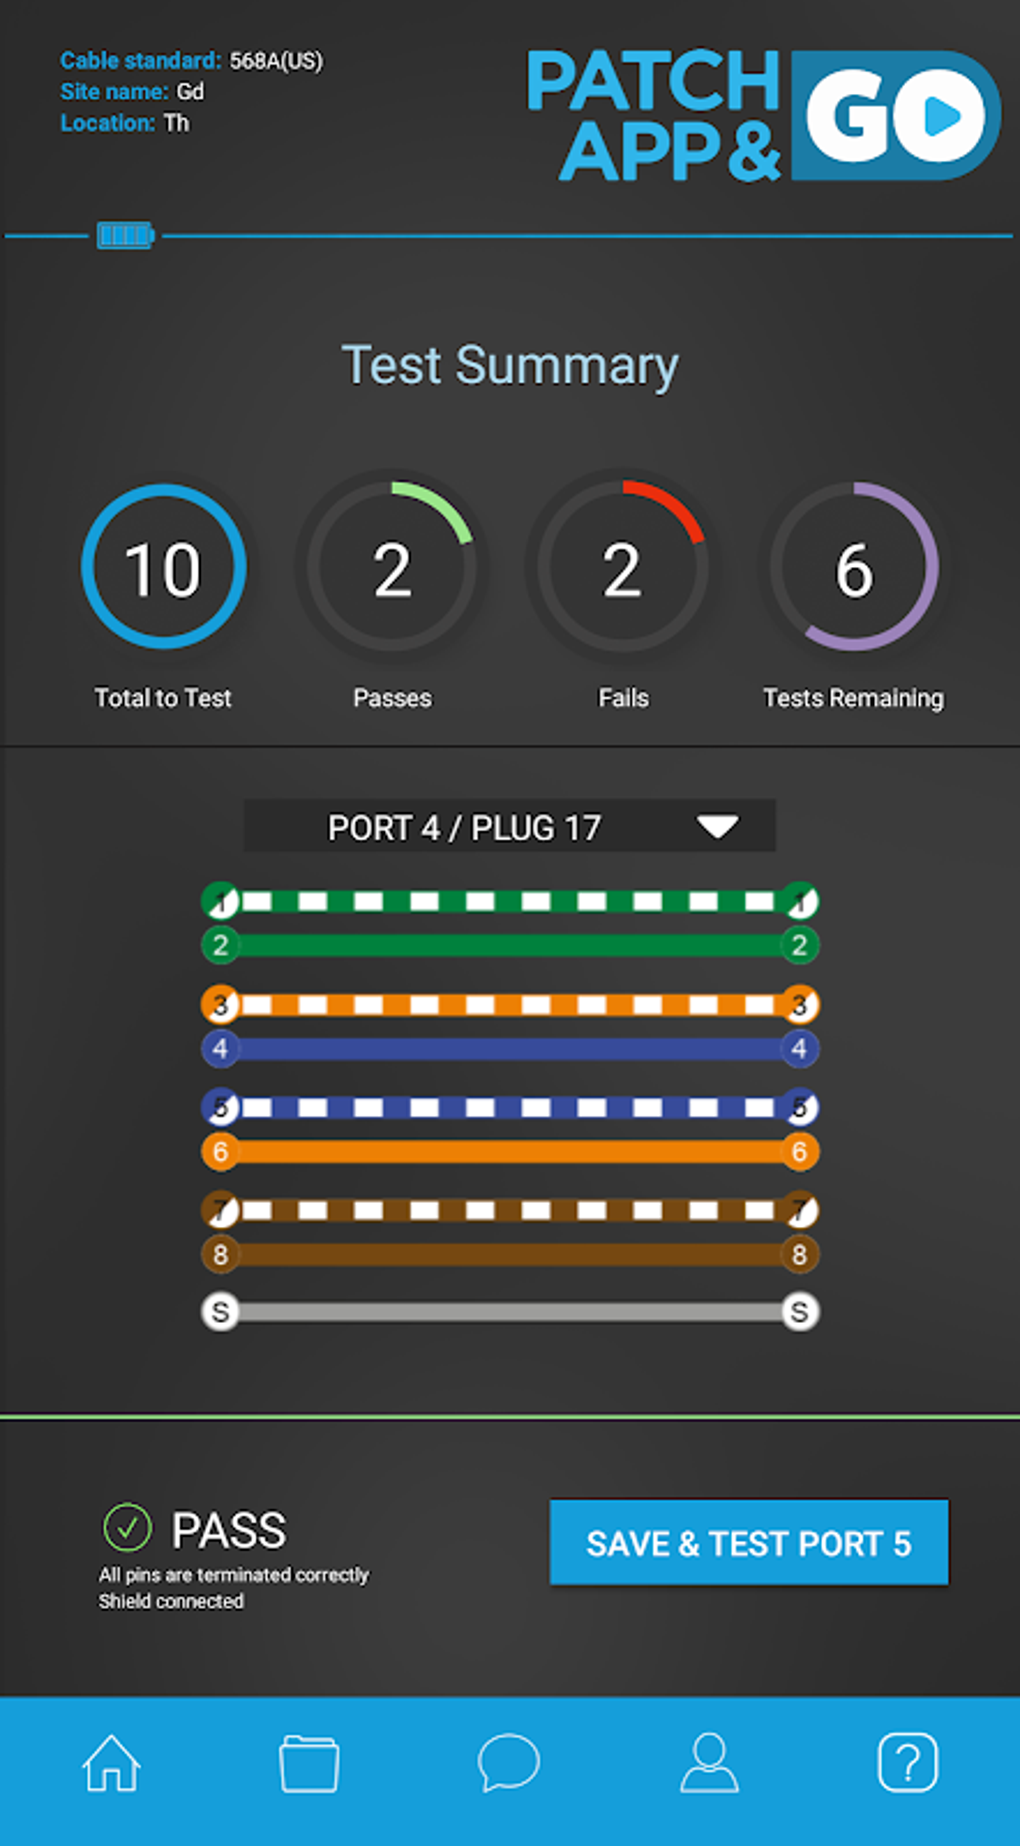The height and width of the screenshot is (1846, 1020).
Task: Expand the Port 4 / Plug 17 dropdown arrow
Action: click(717, 827)
